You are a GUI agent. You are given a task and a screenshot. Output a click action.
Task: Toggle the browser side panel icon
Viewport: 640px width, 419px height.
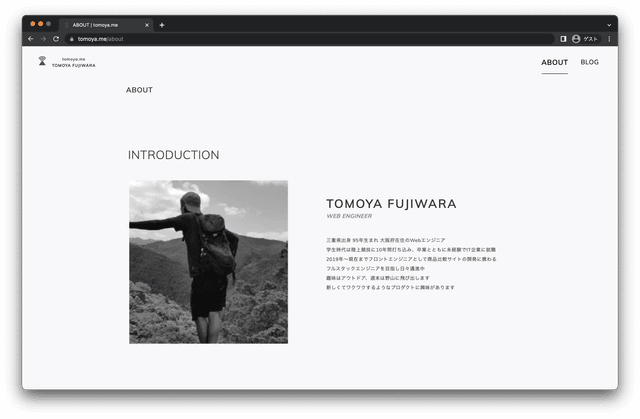click(563, 39)
